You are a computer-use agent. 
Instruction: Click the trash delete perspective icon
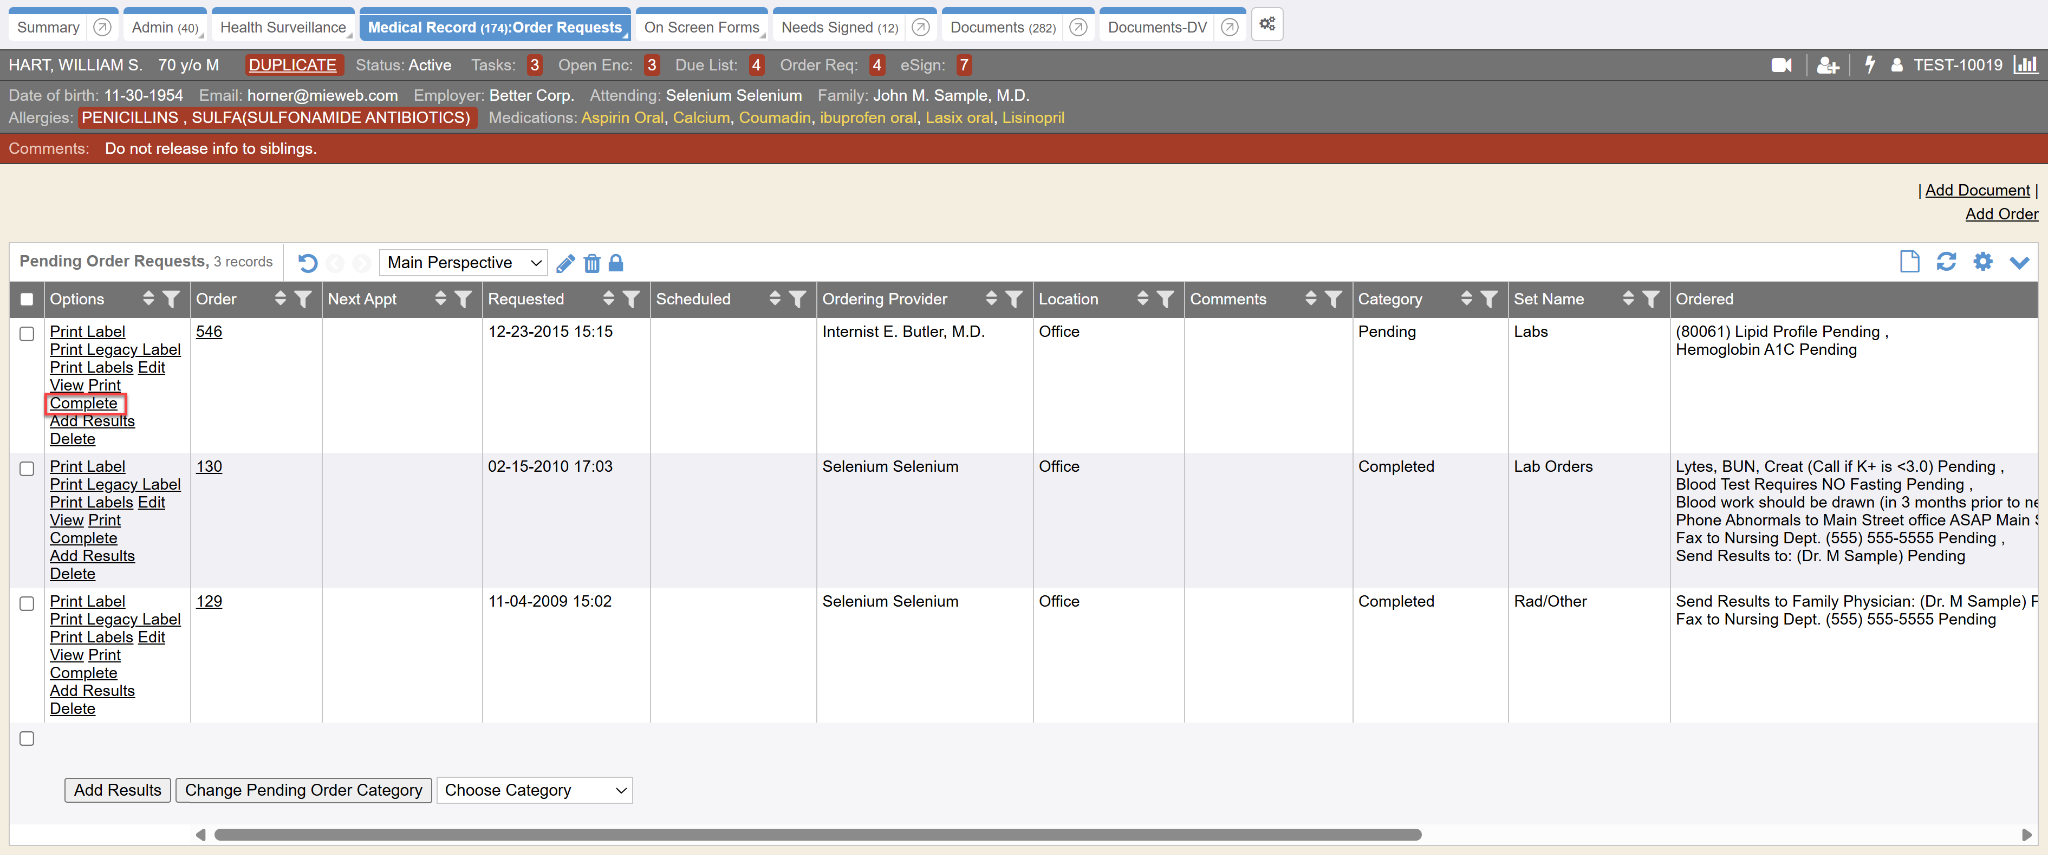click(x=592, y=263)
